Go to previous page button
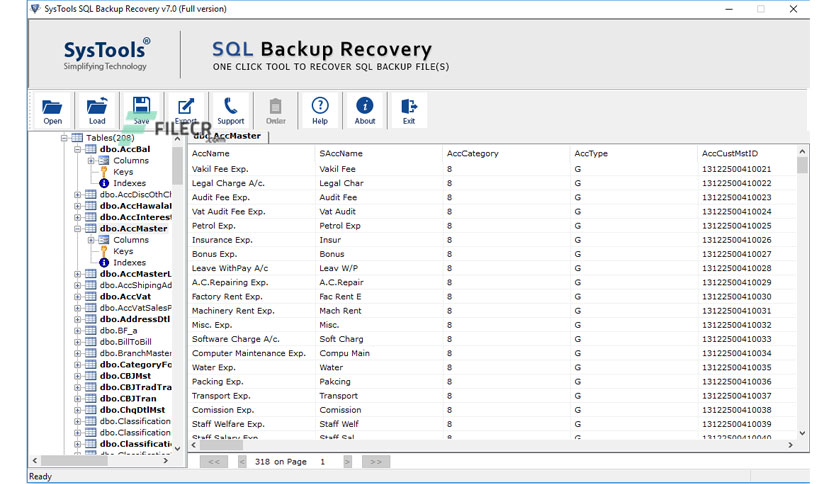 [x=242, y=462]
